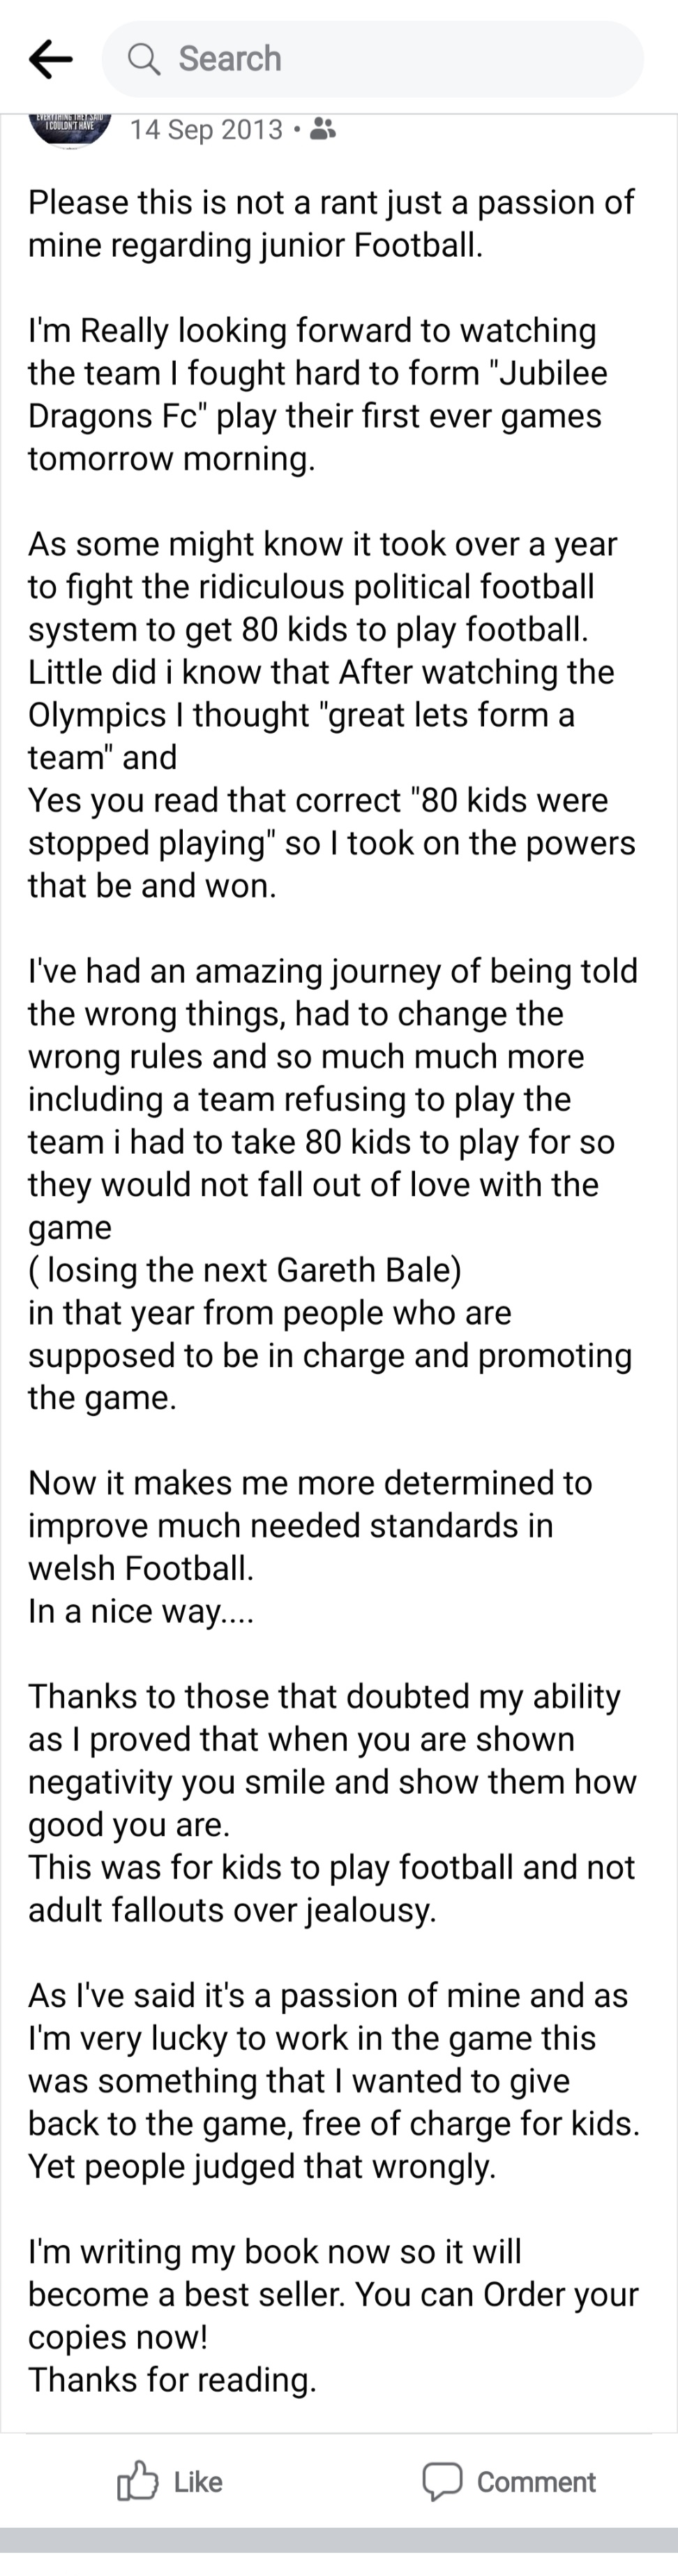
Task: Click the "free of charge for kids" line
Action: (334, 2124)
